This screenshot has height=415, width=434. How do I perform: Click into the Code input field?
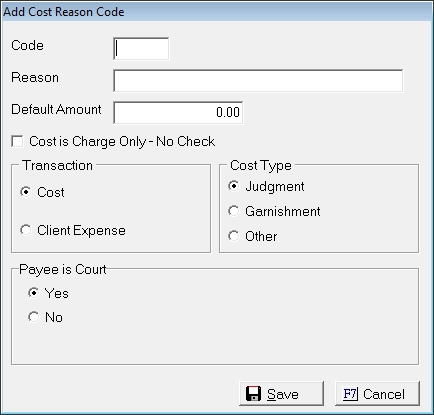coord(141,49)
